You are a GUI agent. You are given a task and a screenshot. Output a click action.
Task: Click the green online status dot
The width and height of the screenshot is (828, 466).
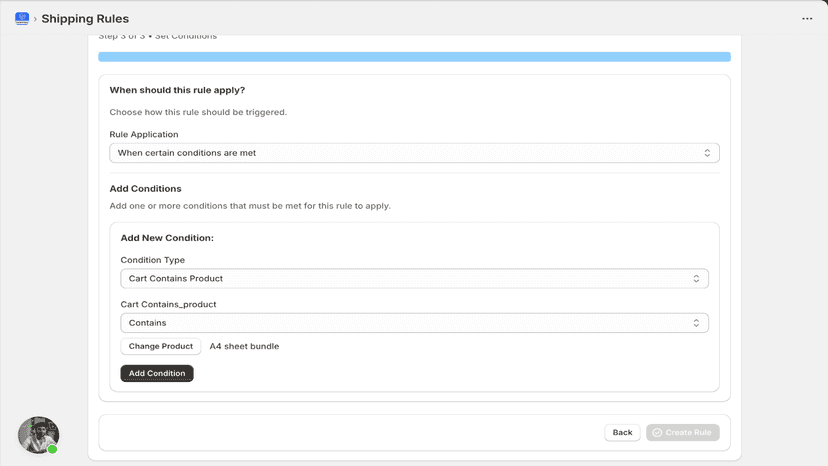52,449
